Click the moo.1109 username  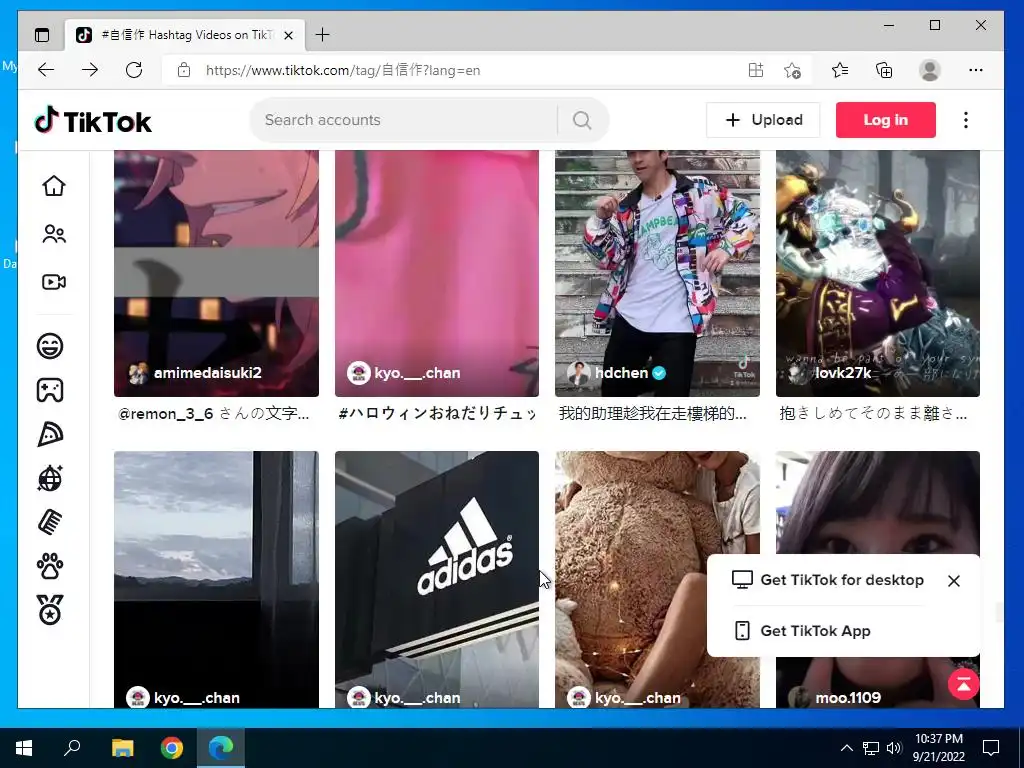tap(848, 697)
